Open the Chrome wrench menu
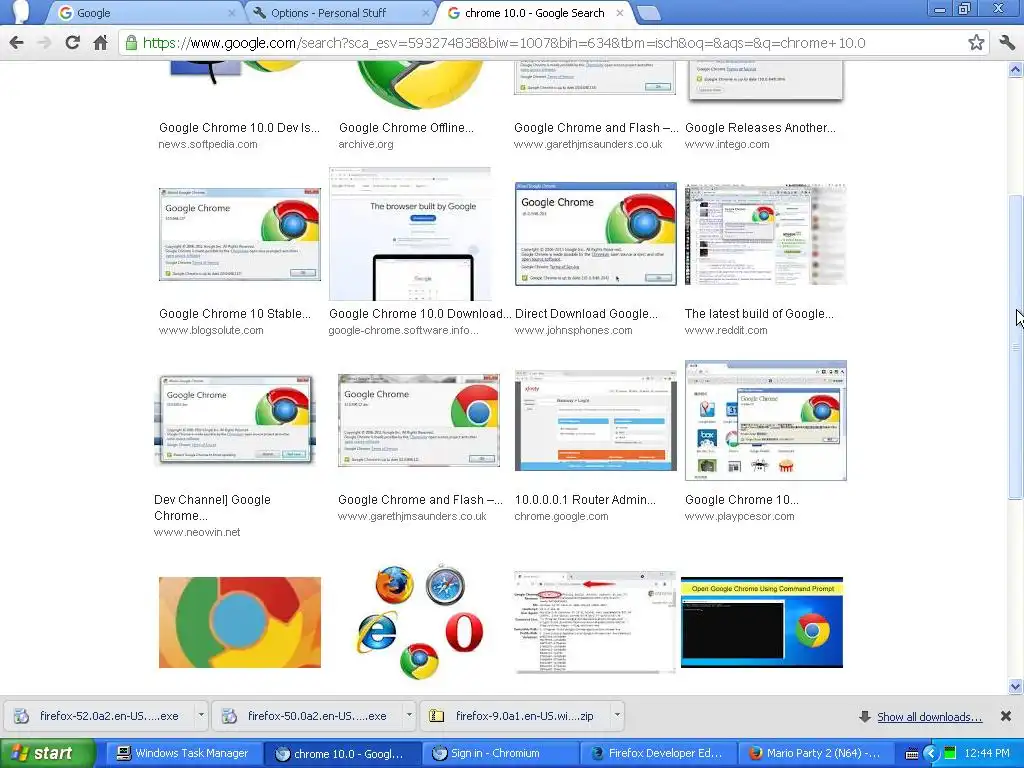 coord(1006,43)
